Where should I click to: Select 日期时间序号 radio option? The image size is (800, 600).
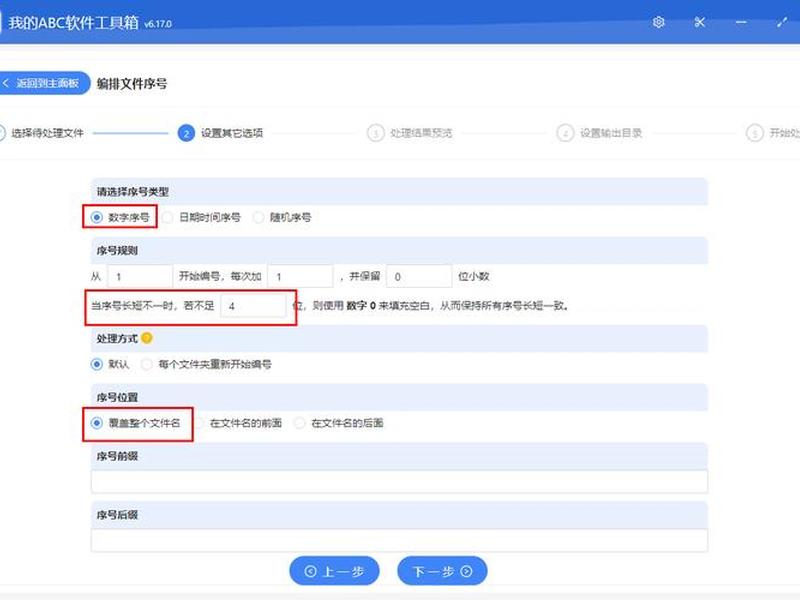point(201,217)
